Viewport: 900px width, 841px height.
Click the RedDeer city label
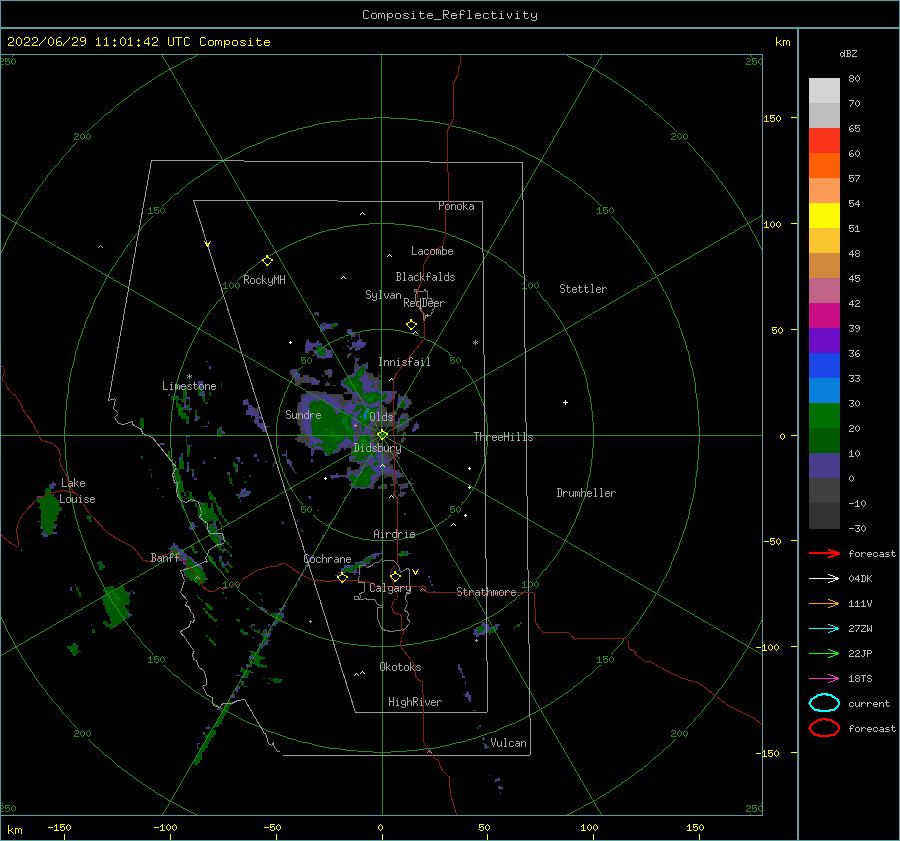pyautogui.click(x=424, y=303)
